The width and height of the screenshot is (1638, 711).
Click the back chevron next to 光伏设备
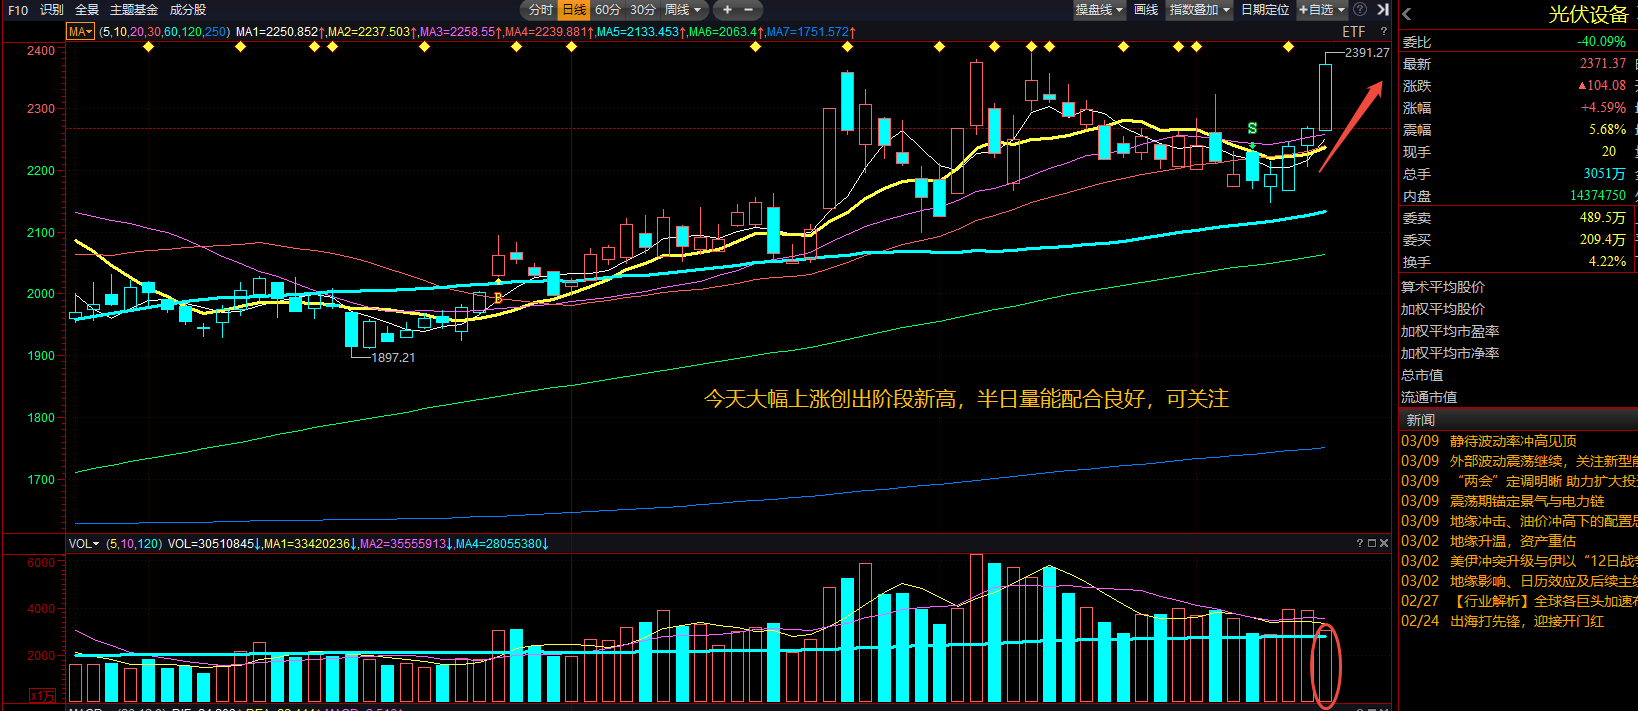click(x=1407, y=14)
